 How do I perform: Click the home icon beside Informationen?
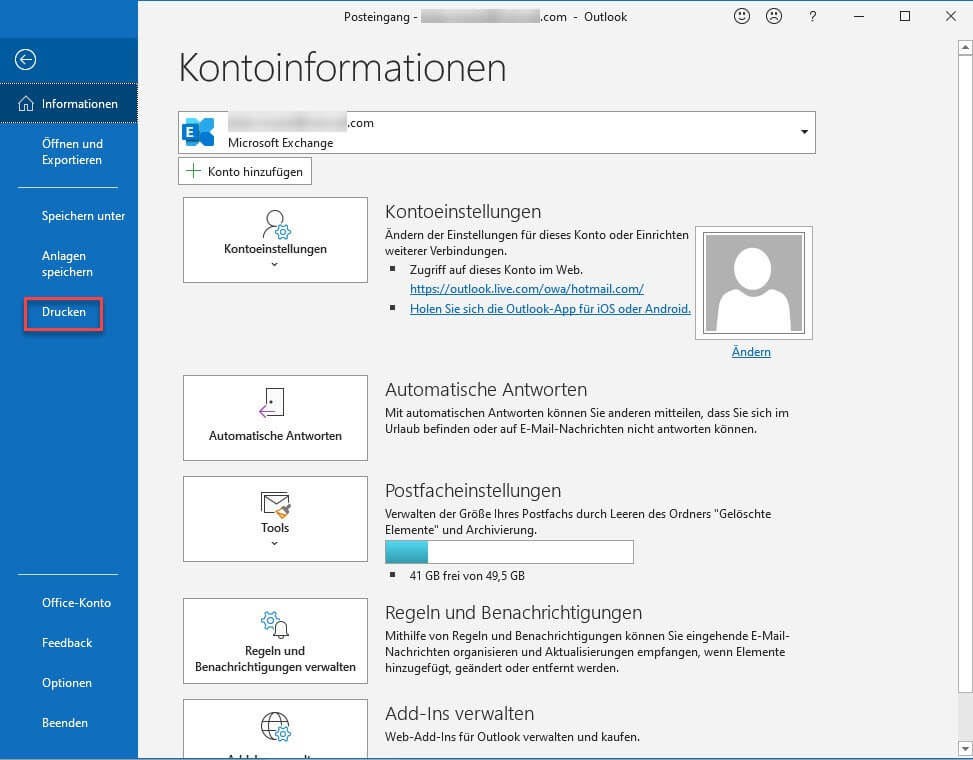(25, 103)
